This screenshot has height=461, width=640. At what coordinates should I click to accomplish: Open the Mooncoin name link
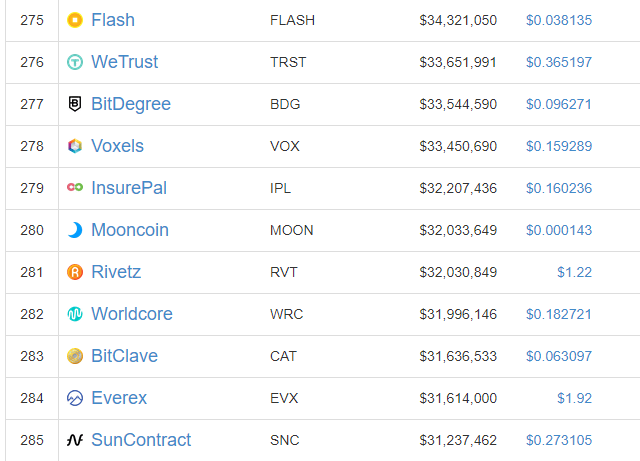coord(130,230)
